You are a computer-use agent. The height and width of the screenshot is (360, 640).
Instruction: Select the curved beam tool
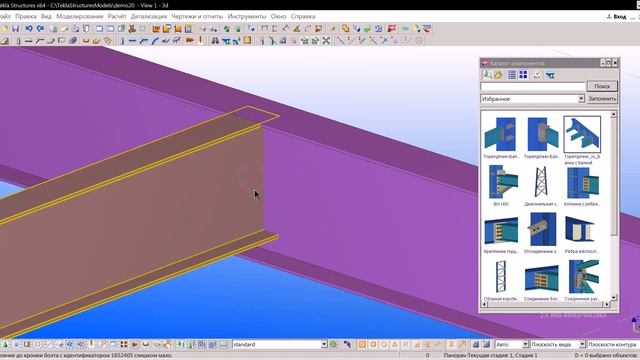pos(155,40)
